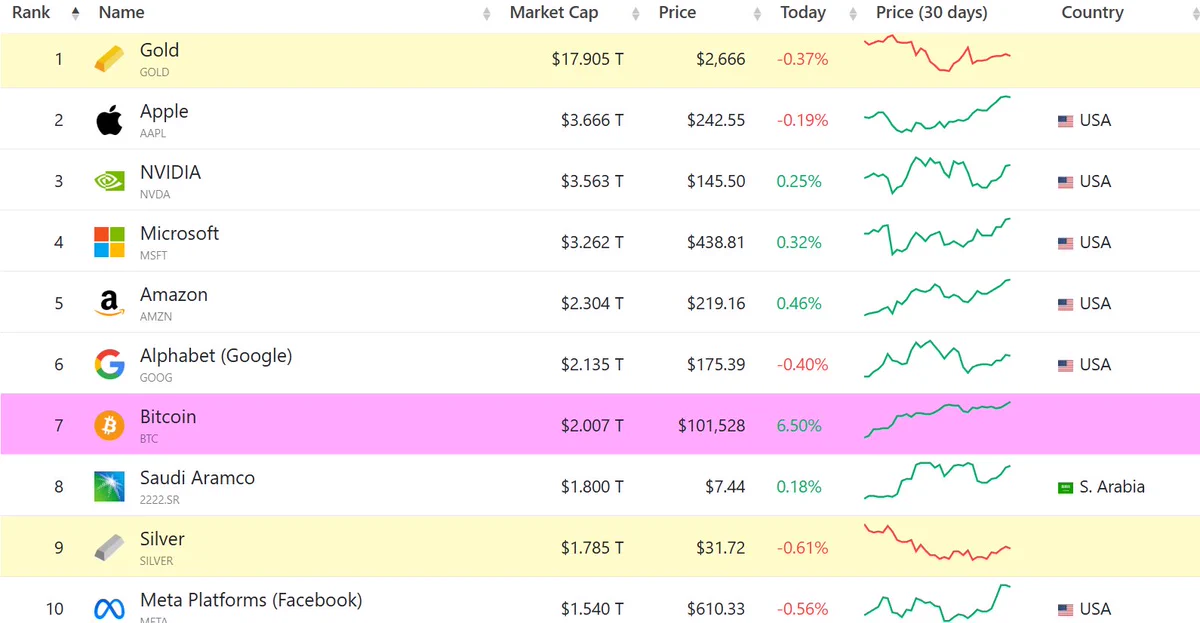Open the Apple company link

tap(164, 111)
